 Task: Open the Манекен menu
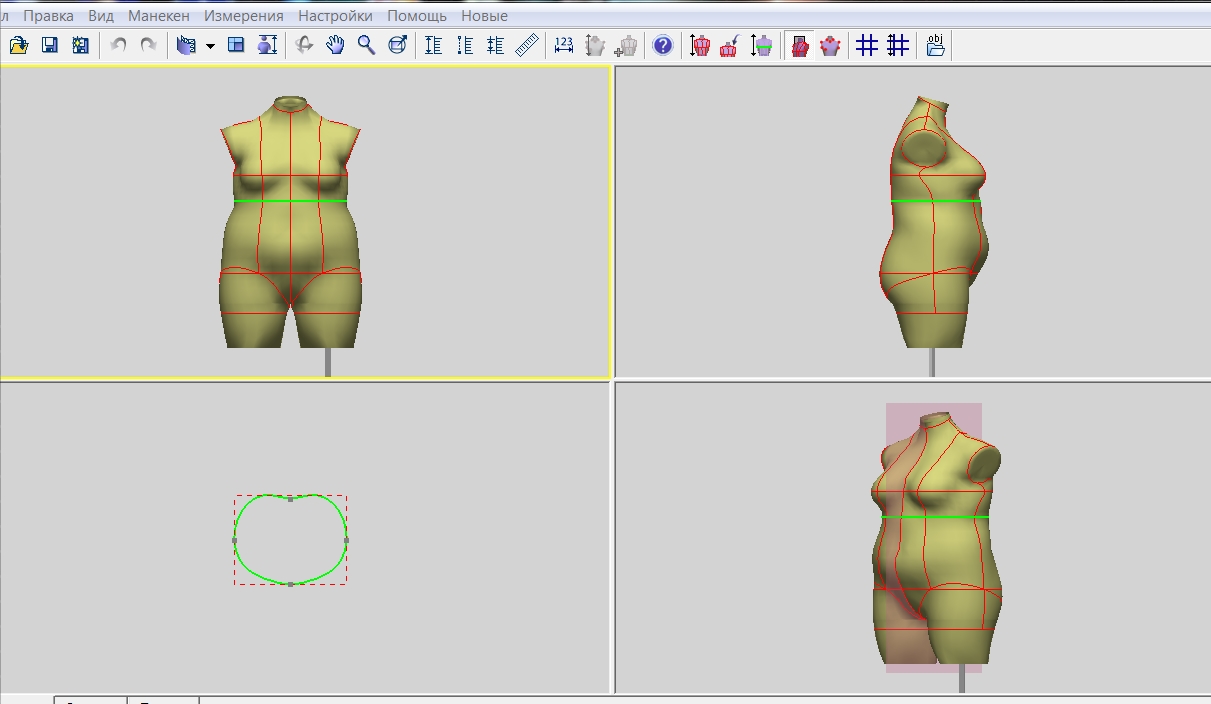click(159, 16)
